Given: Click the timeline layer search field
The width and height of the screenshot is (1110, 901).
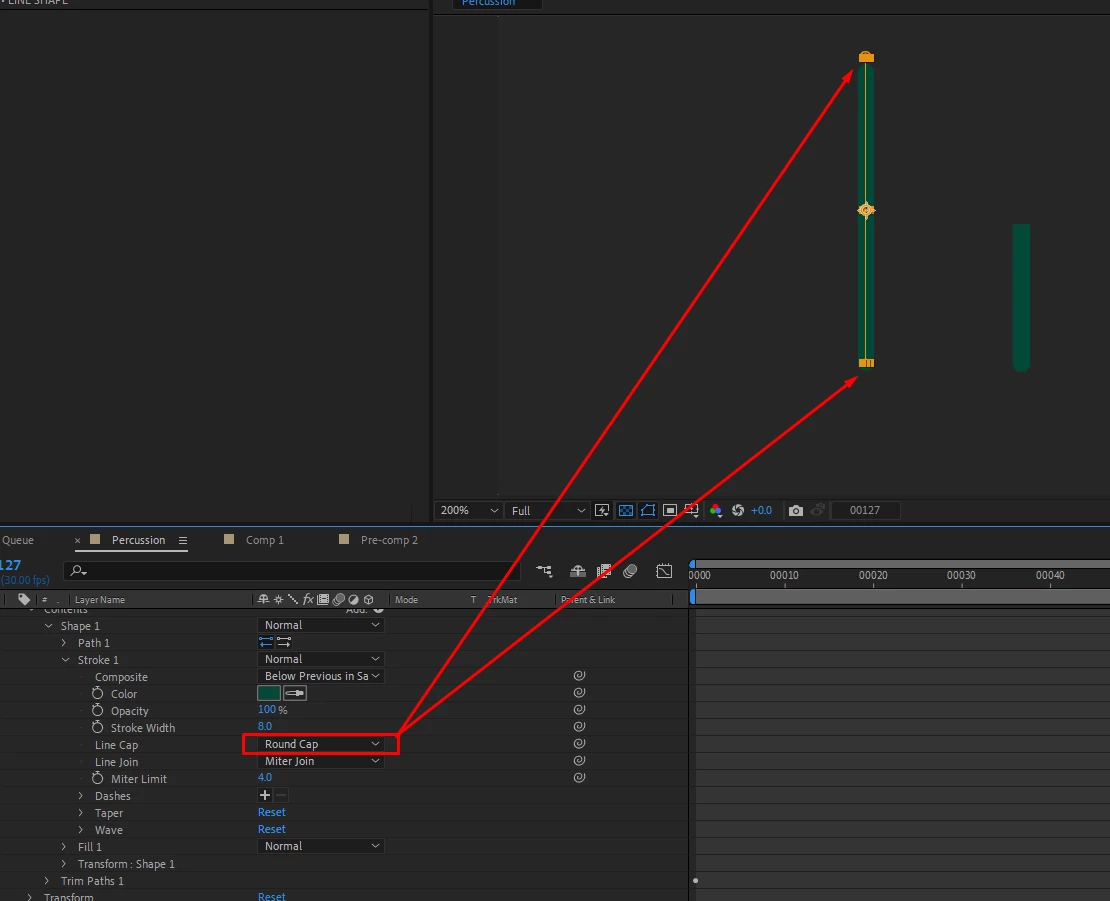Looking at the screenshot, I should (x=292, y=570).
